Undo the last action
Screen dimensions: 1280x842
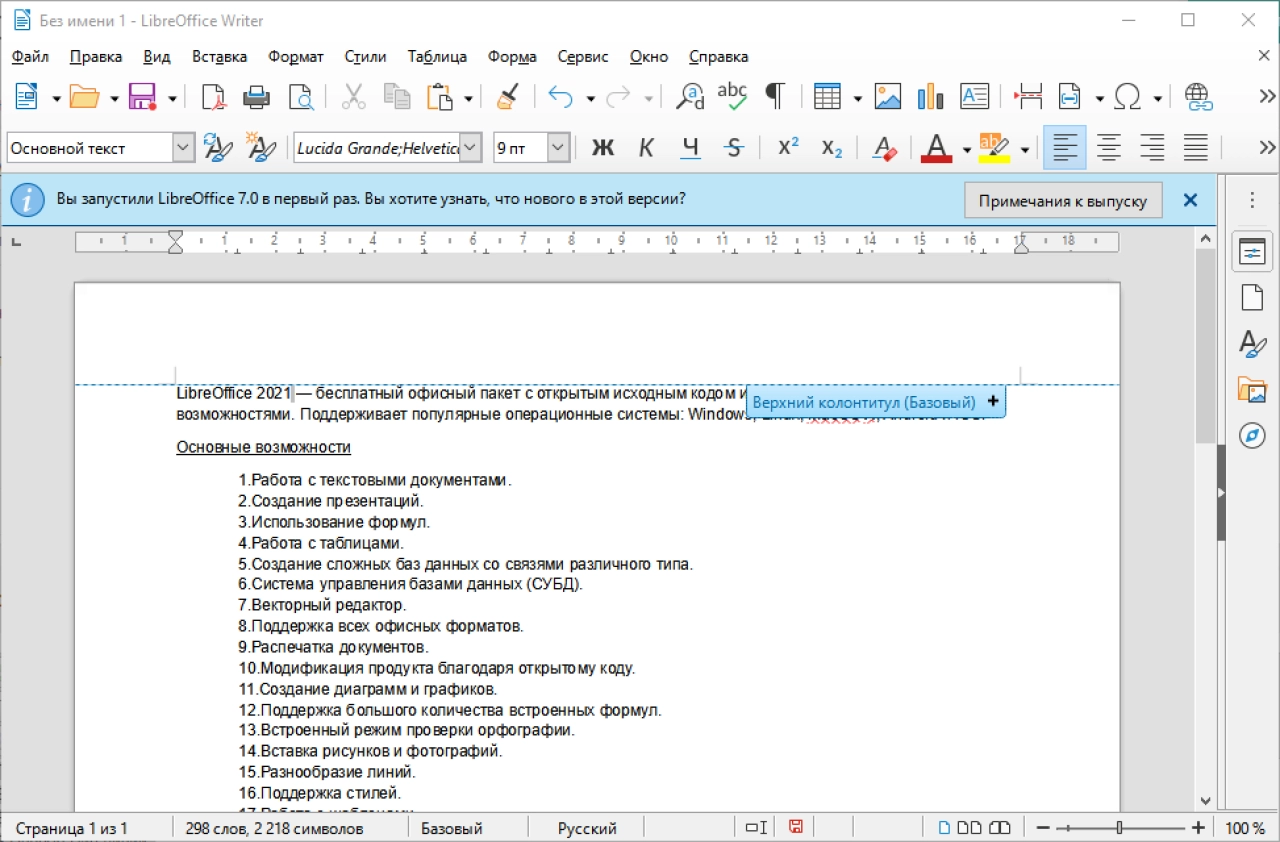(561, 97)
